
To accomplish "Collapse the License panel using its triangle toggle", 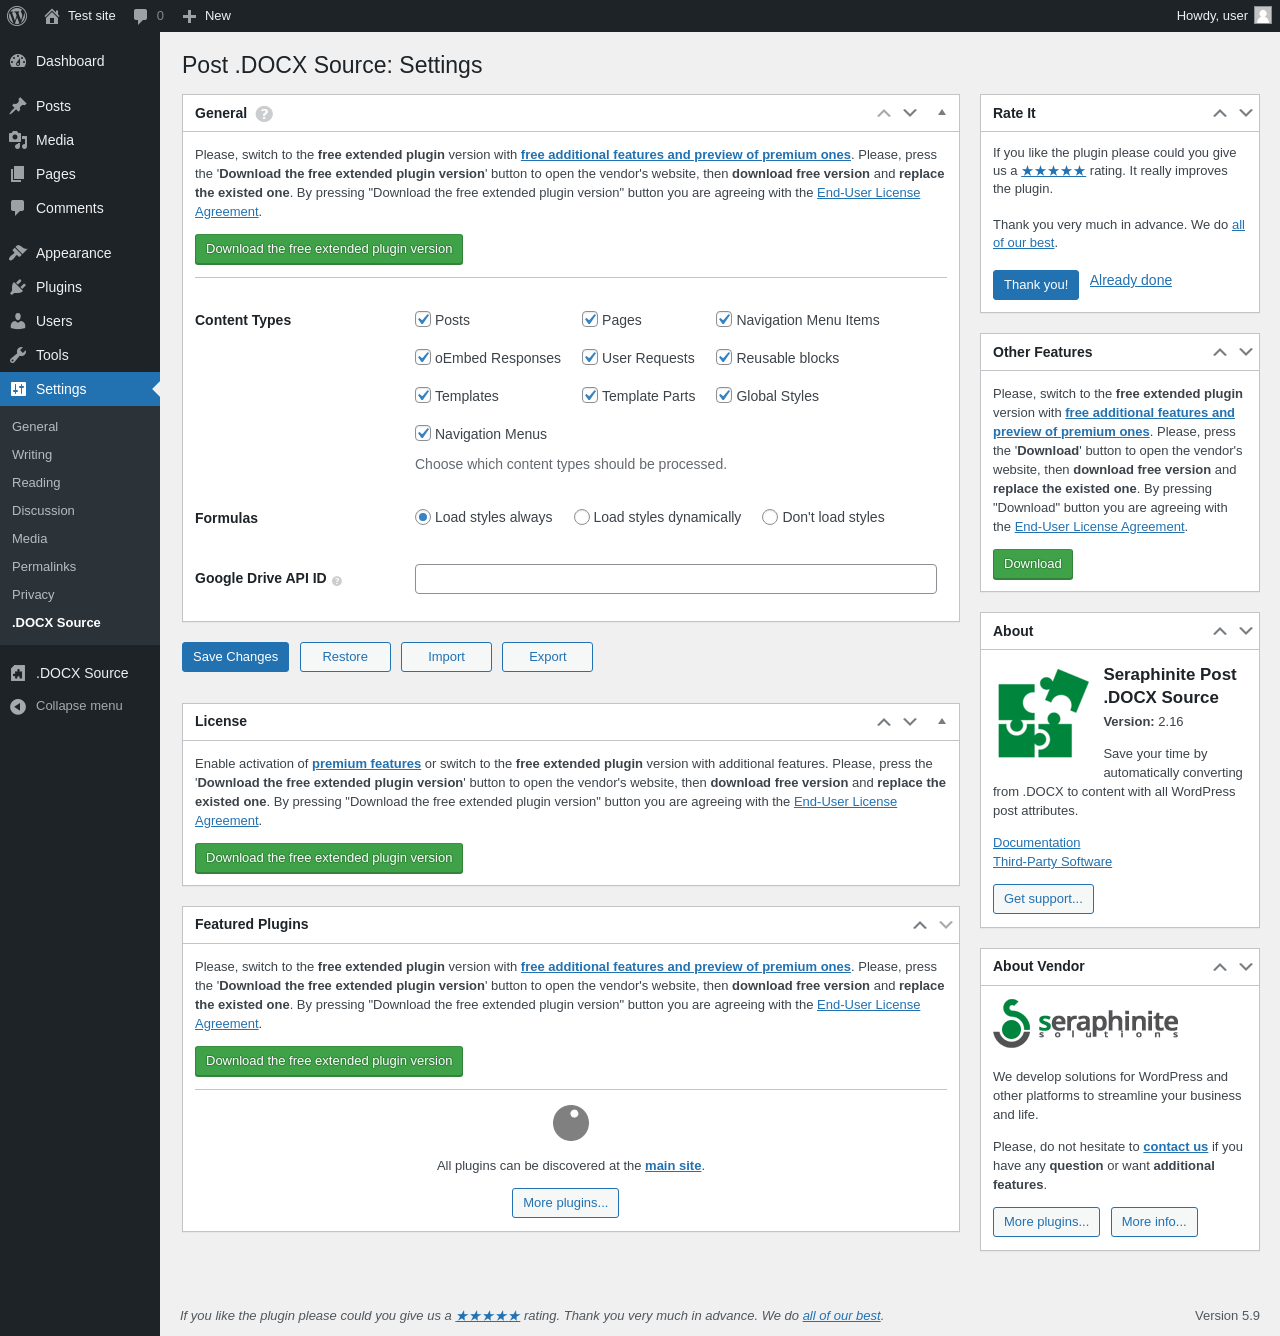I will (942, 721).
